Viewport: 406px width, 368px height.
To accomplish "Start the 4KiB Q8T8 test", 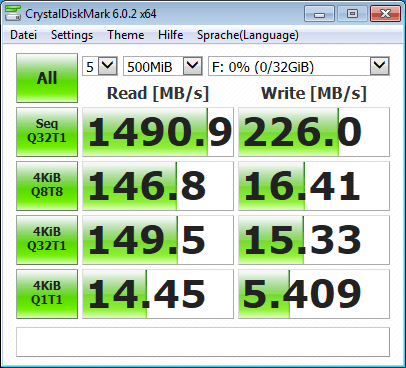I will 47,186.
